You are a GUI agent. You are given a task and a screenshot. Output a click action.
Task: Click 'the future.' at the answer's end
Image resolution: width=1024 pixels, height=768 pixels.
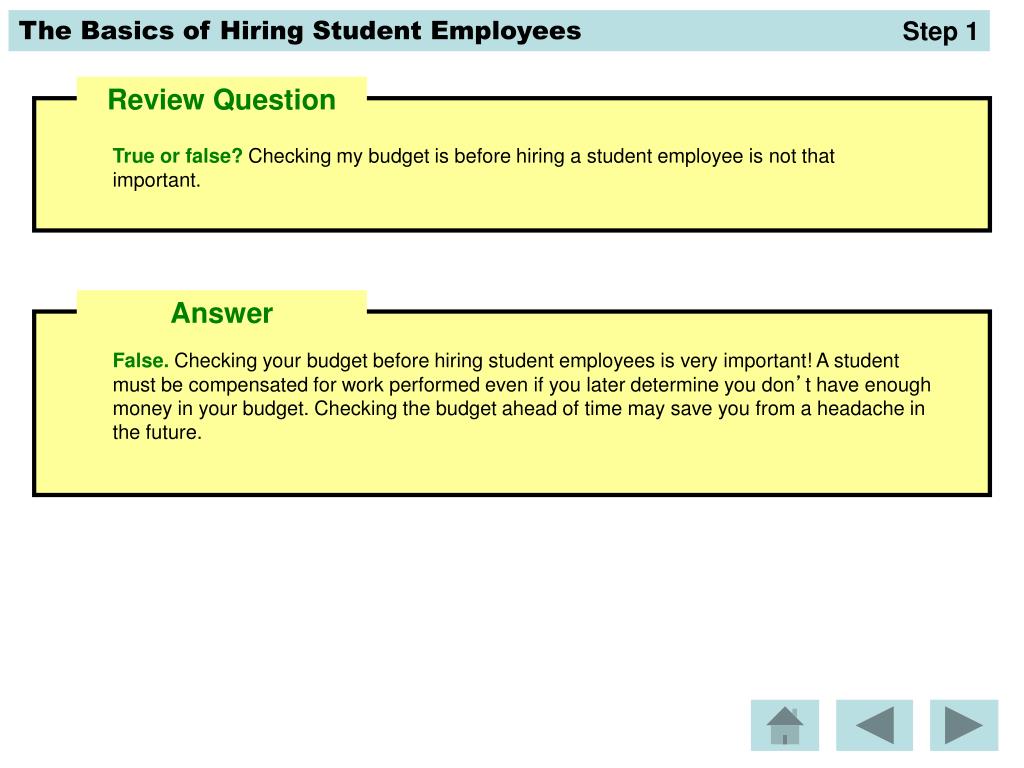click(x=157, y=432)
